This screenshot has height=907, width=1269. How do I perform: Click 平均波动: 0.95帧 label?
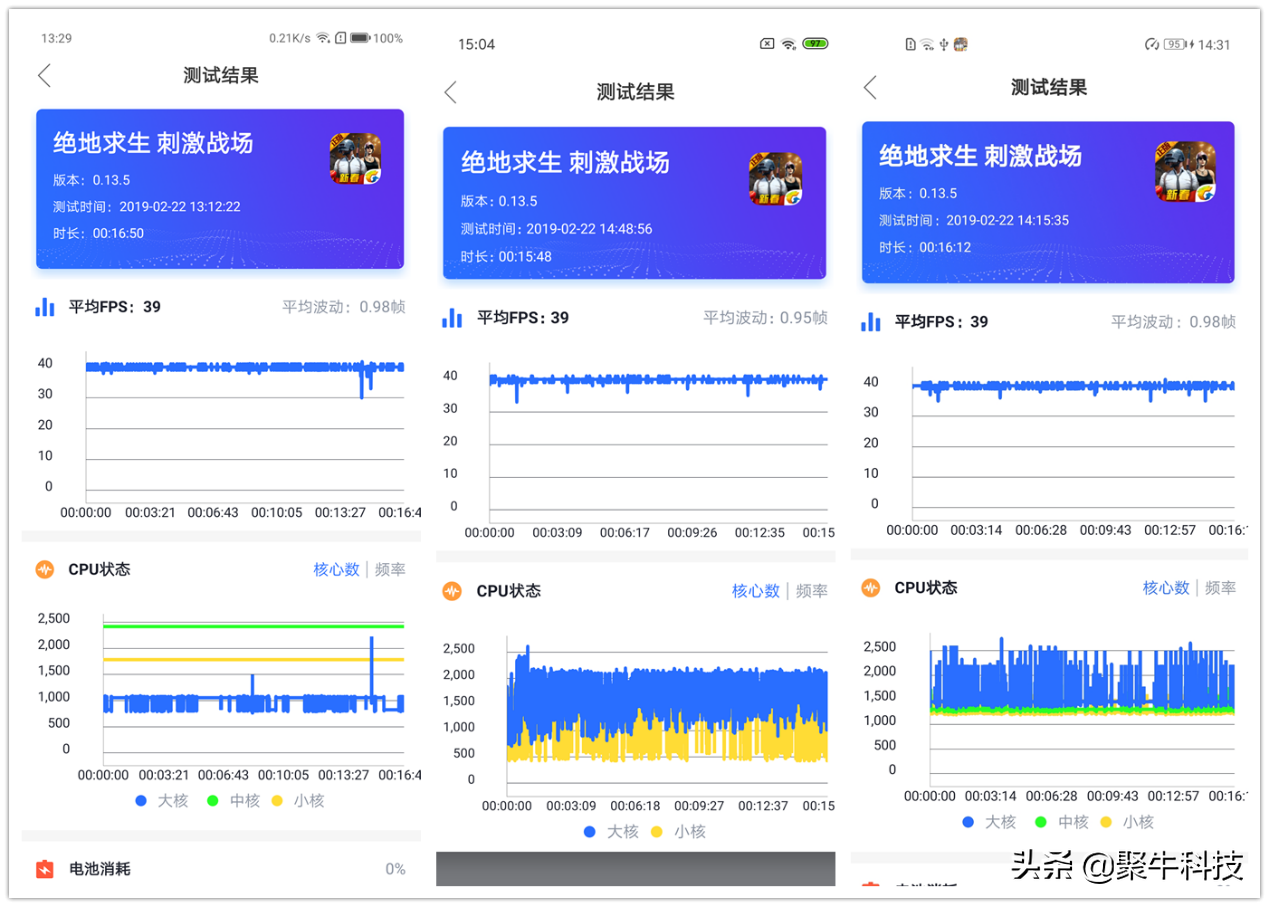tap(765, 318)
